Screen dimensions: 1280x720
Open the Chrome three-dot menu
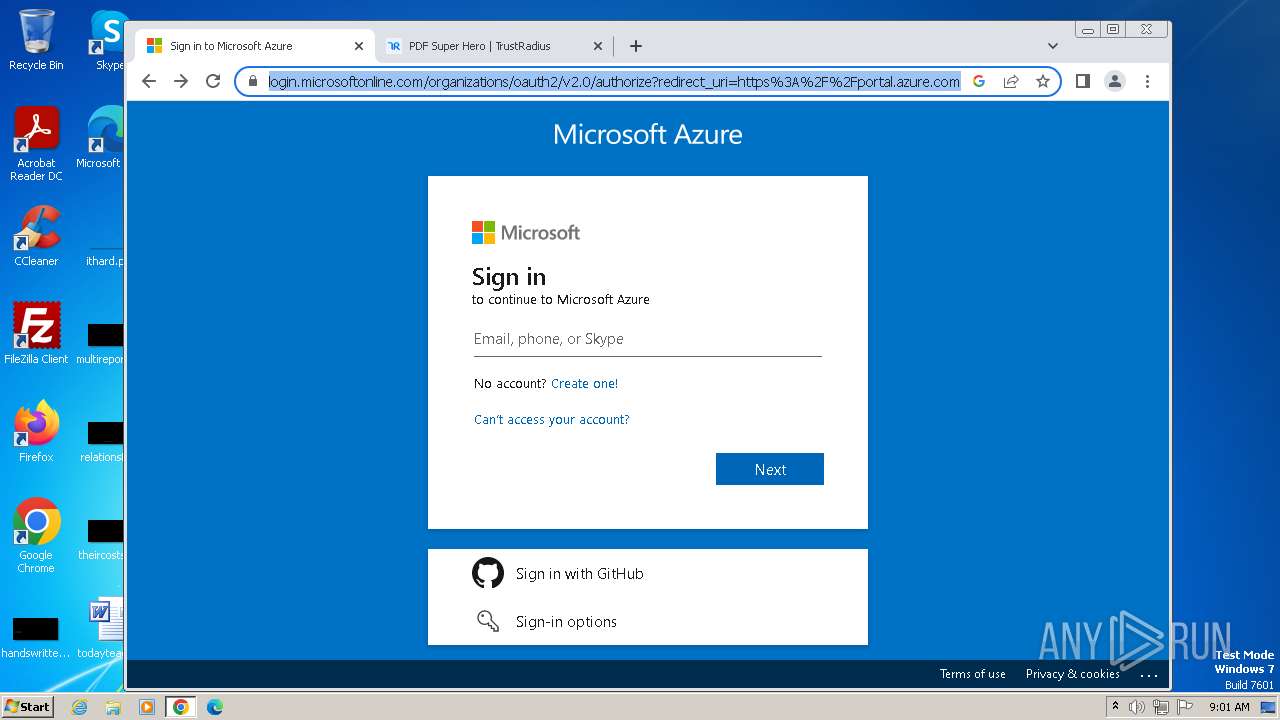(1147, 81)
